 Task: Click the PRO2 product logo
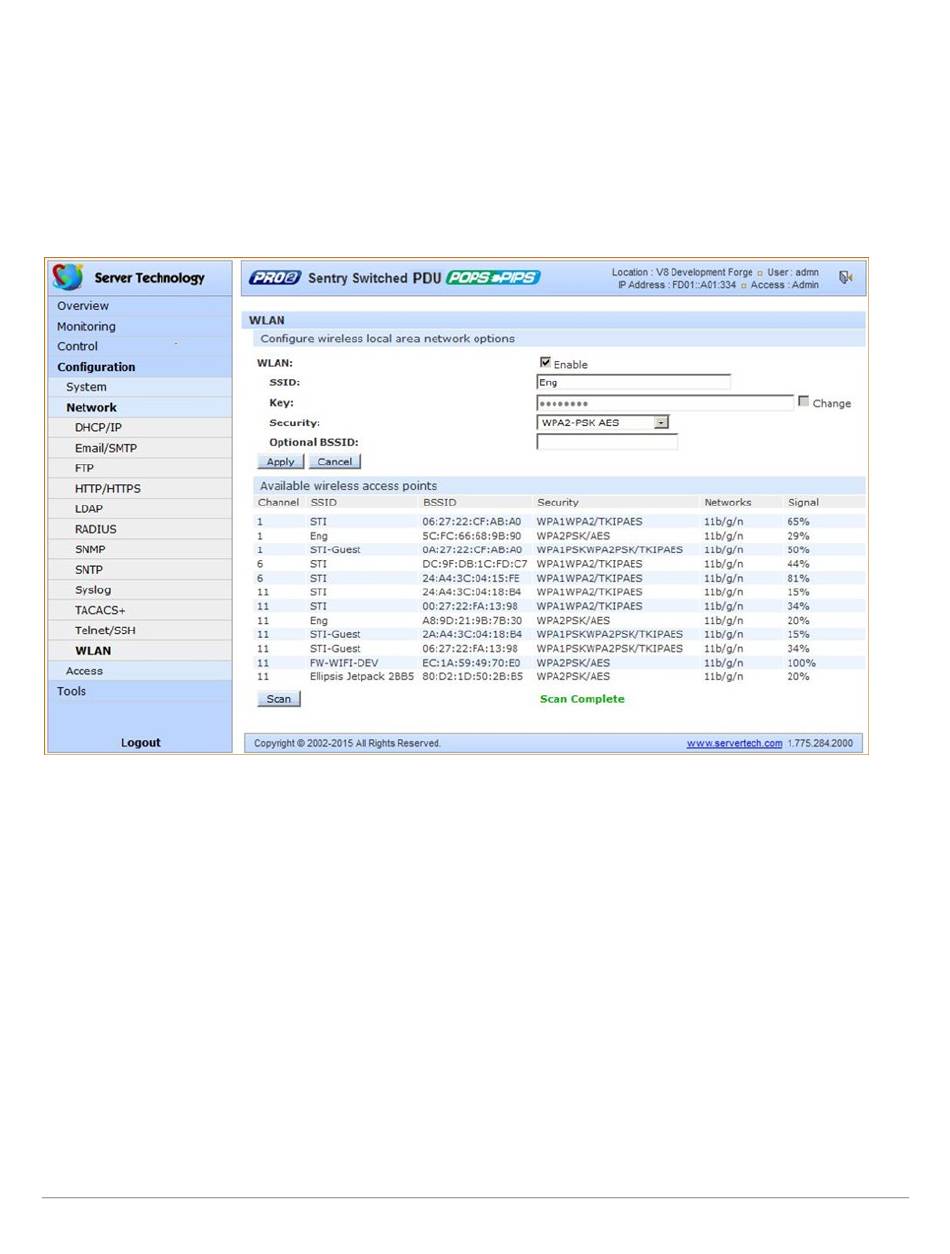pos(275,278)
